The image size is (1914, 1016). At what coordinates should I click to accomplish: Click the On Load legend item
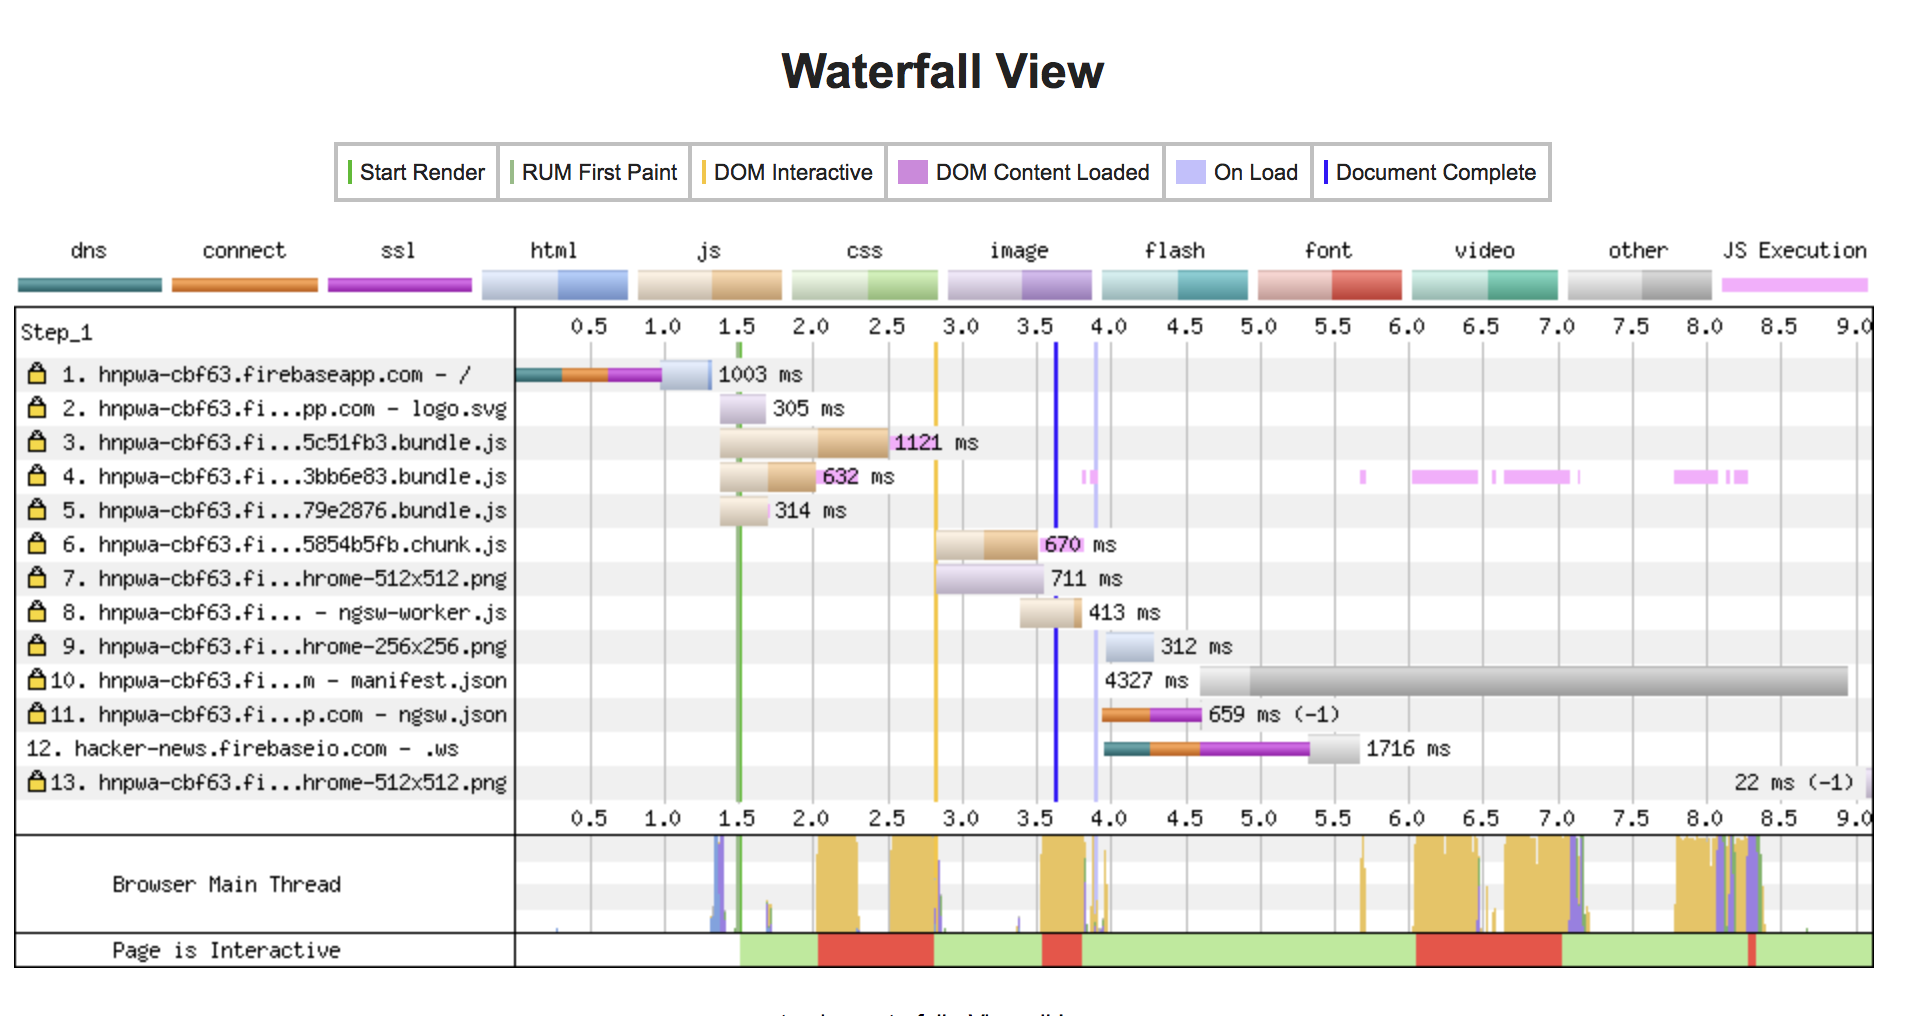[1238, 172]
